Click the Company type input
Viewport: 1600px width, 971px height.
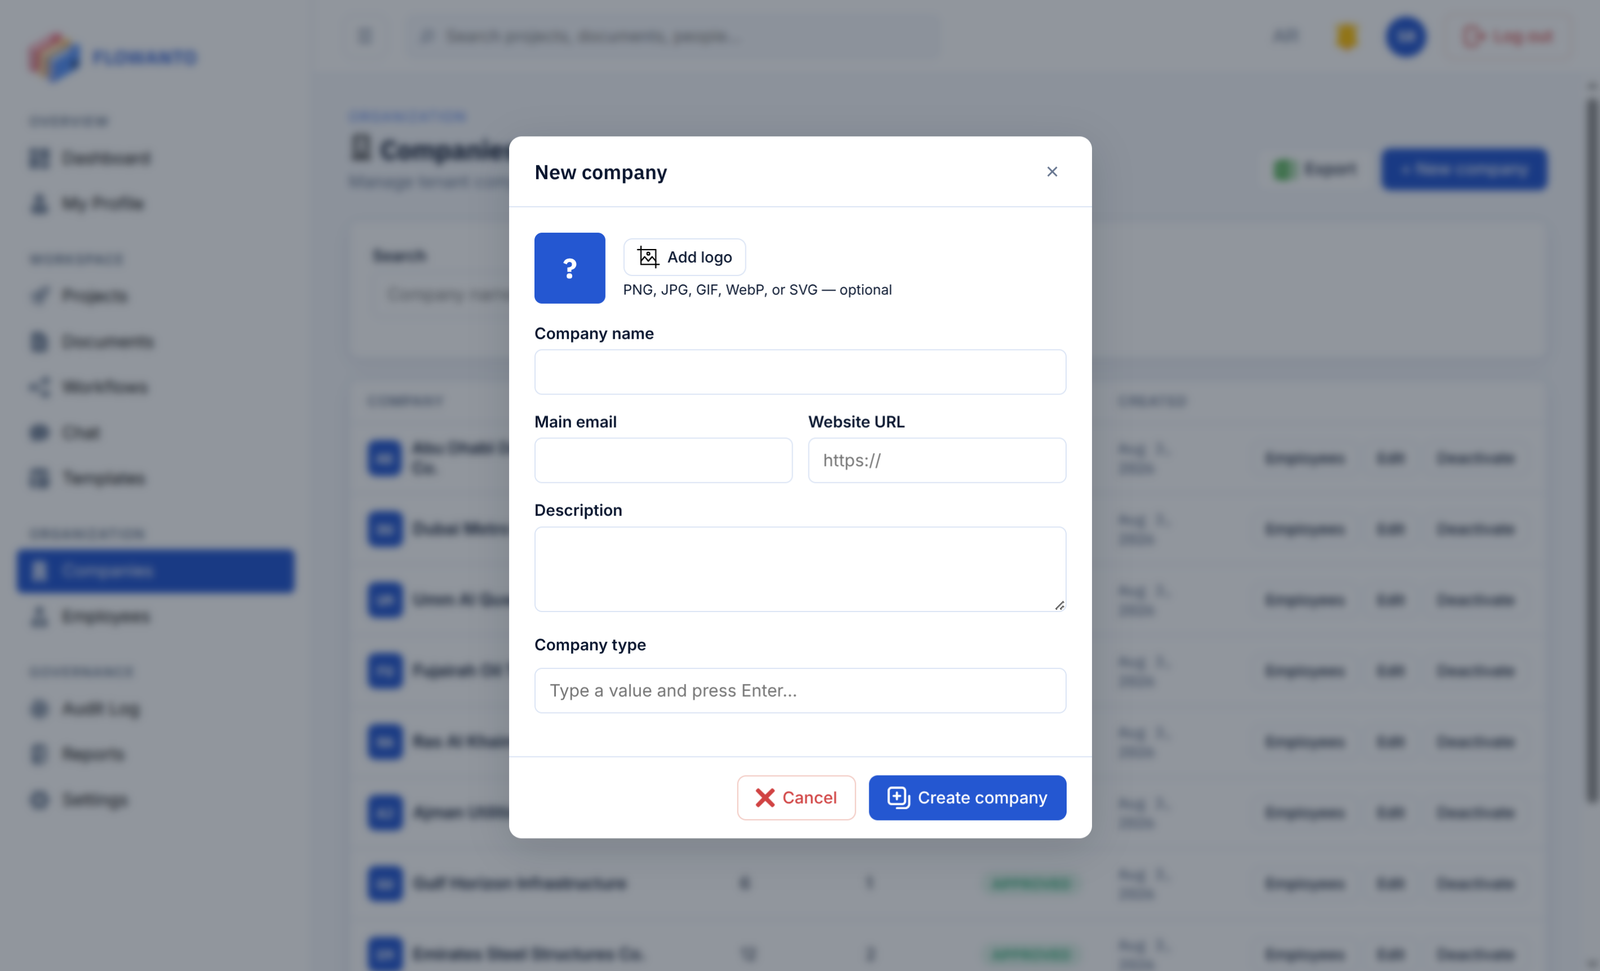pos(800,690)
